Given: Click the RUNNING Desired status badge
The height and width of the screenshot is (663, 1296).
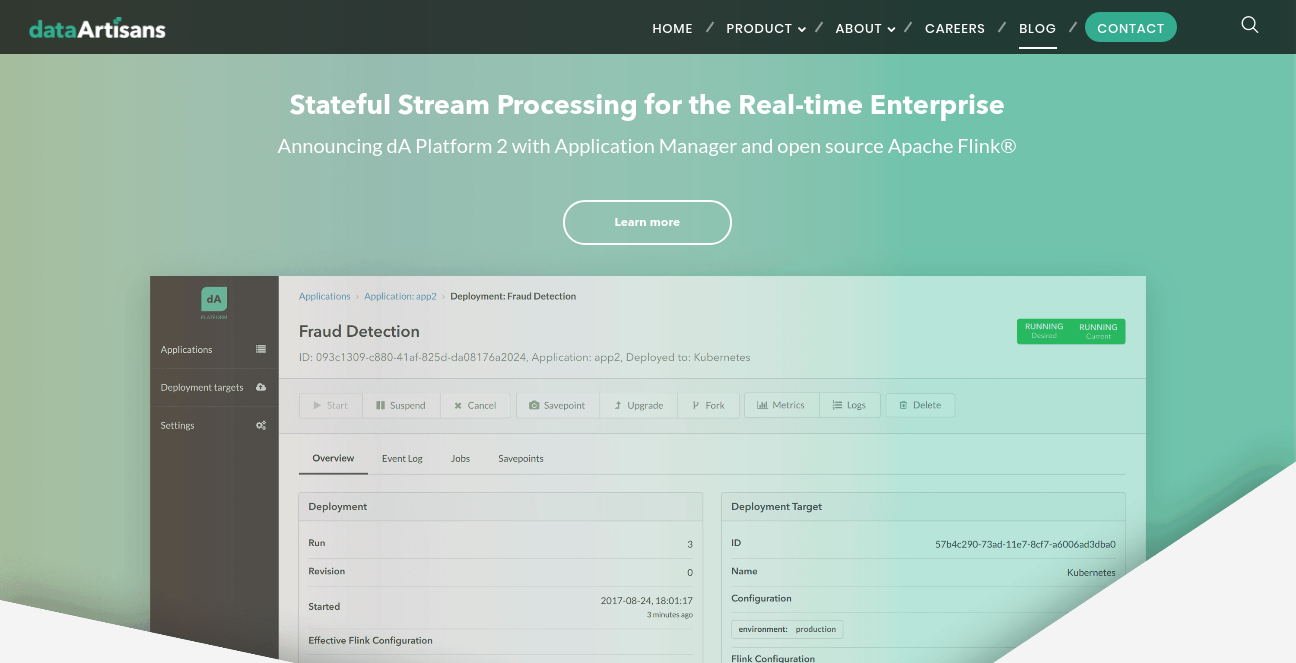Looking at the screenshot, I should 1044,331.
